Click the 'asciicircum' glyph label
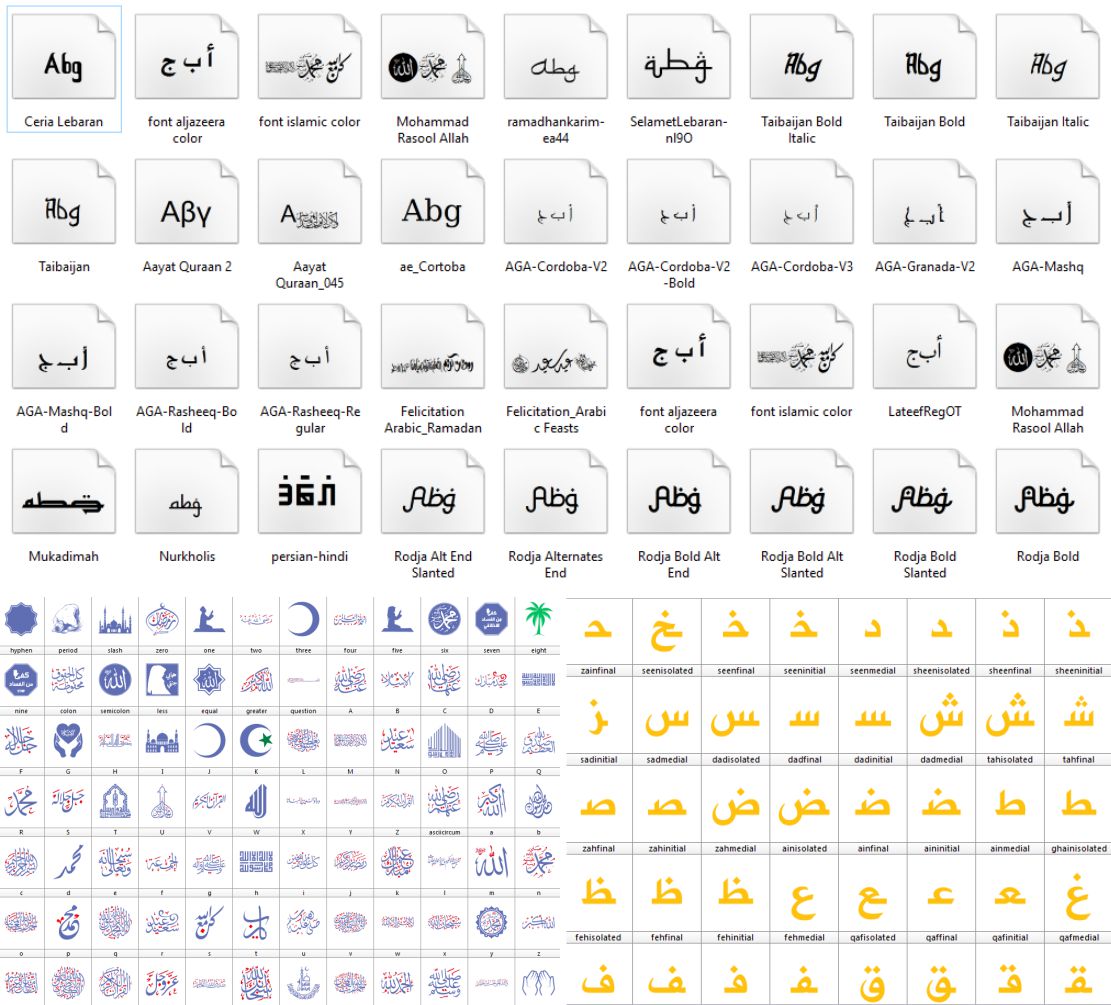Viewport: 1111px width, 1005px height. pyautogui.click(x=444, y=832)
